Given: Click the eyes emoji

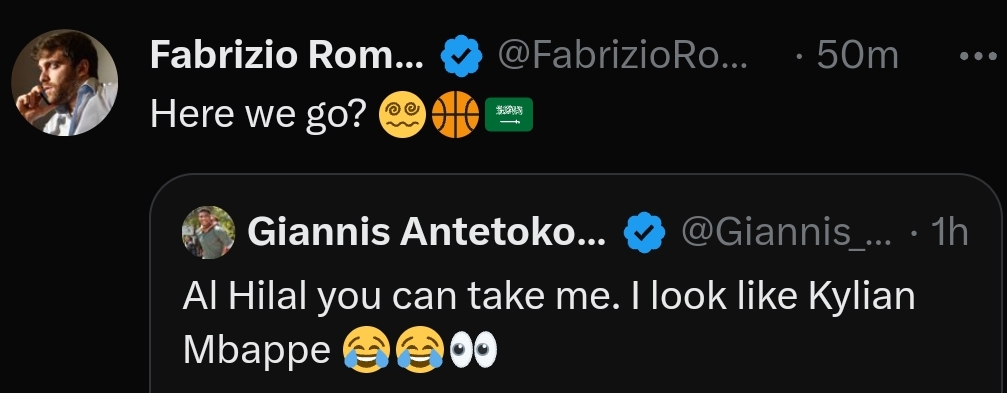Looking at the screenshot, I should coord(473,350).
